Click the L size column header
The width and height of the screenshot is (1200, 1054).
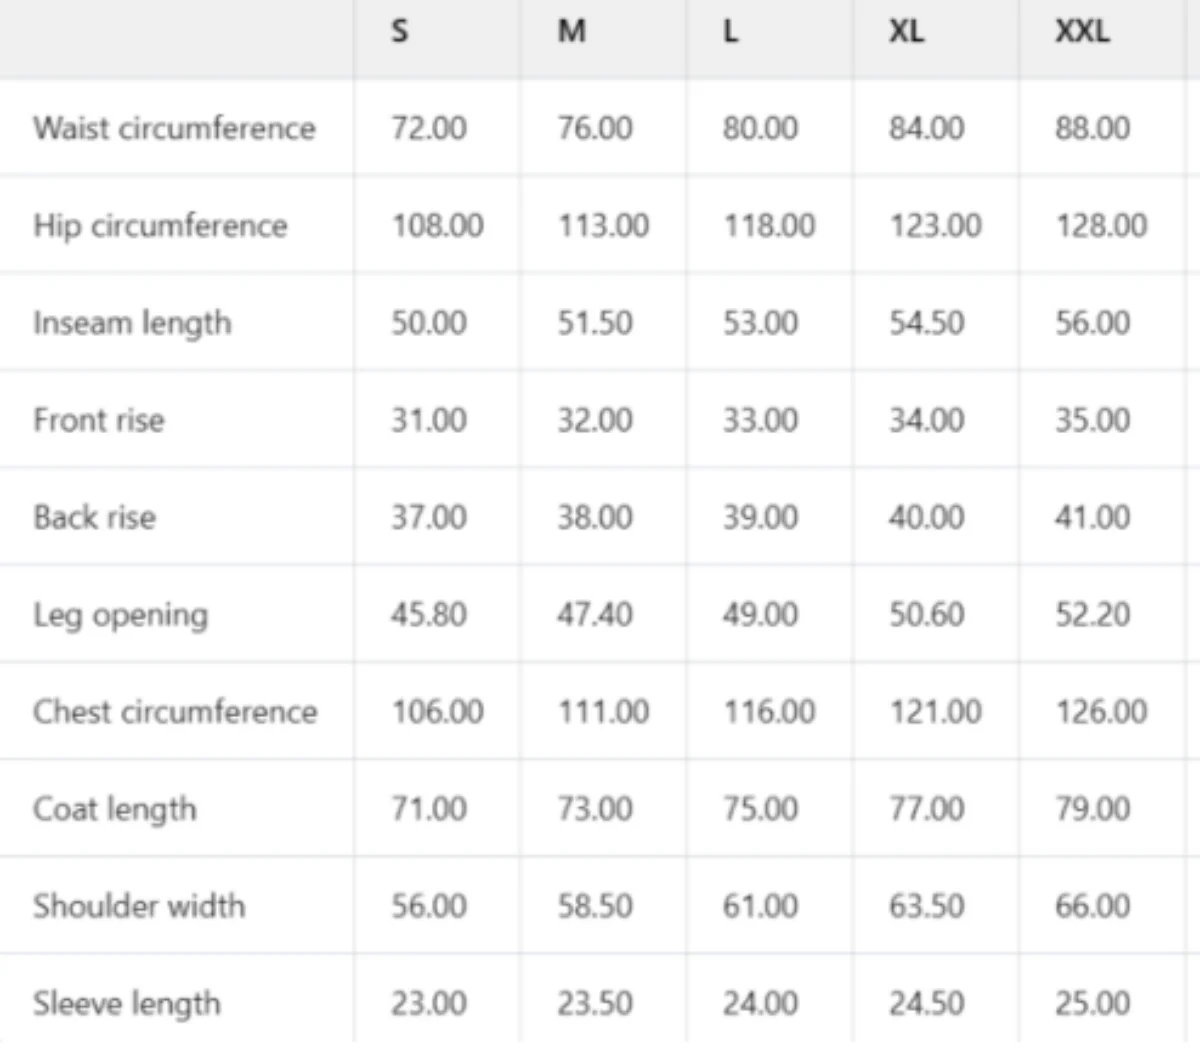click(731, 32)
